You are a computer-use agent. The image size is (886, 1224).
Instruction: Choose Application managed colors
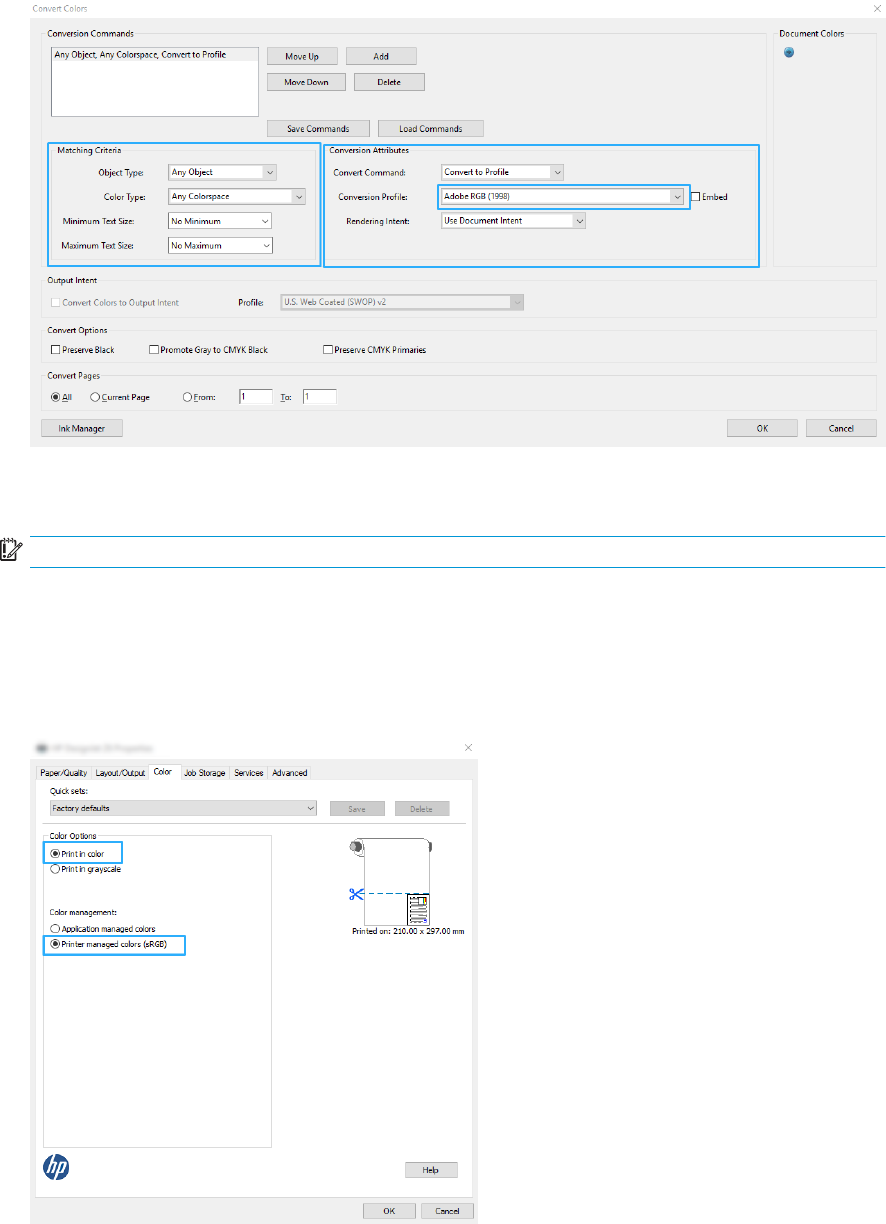pos(56,929)
